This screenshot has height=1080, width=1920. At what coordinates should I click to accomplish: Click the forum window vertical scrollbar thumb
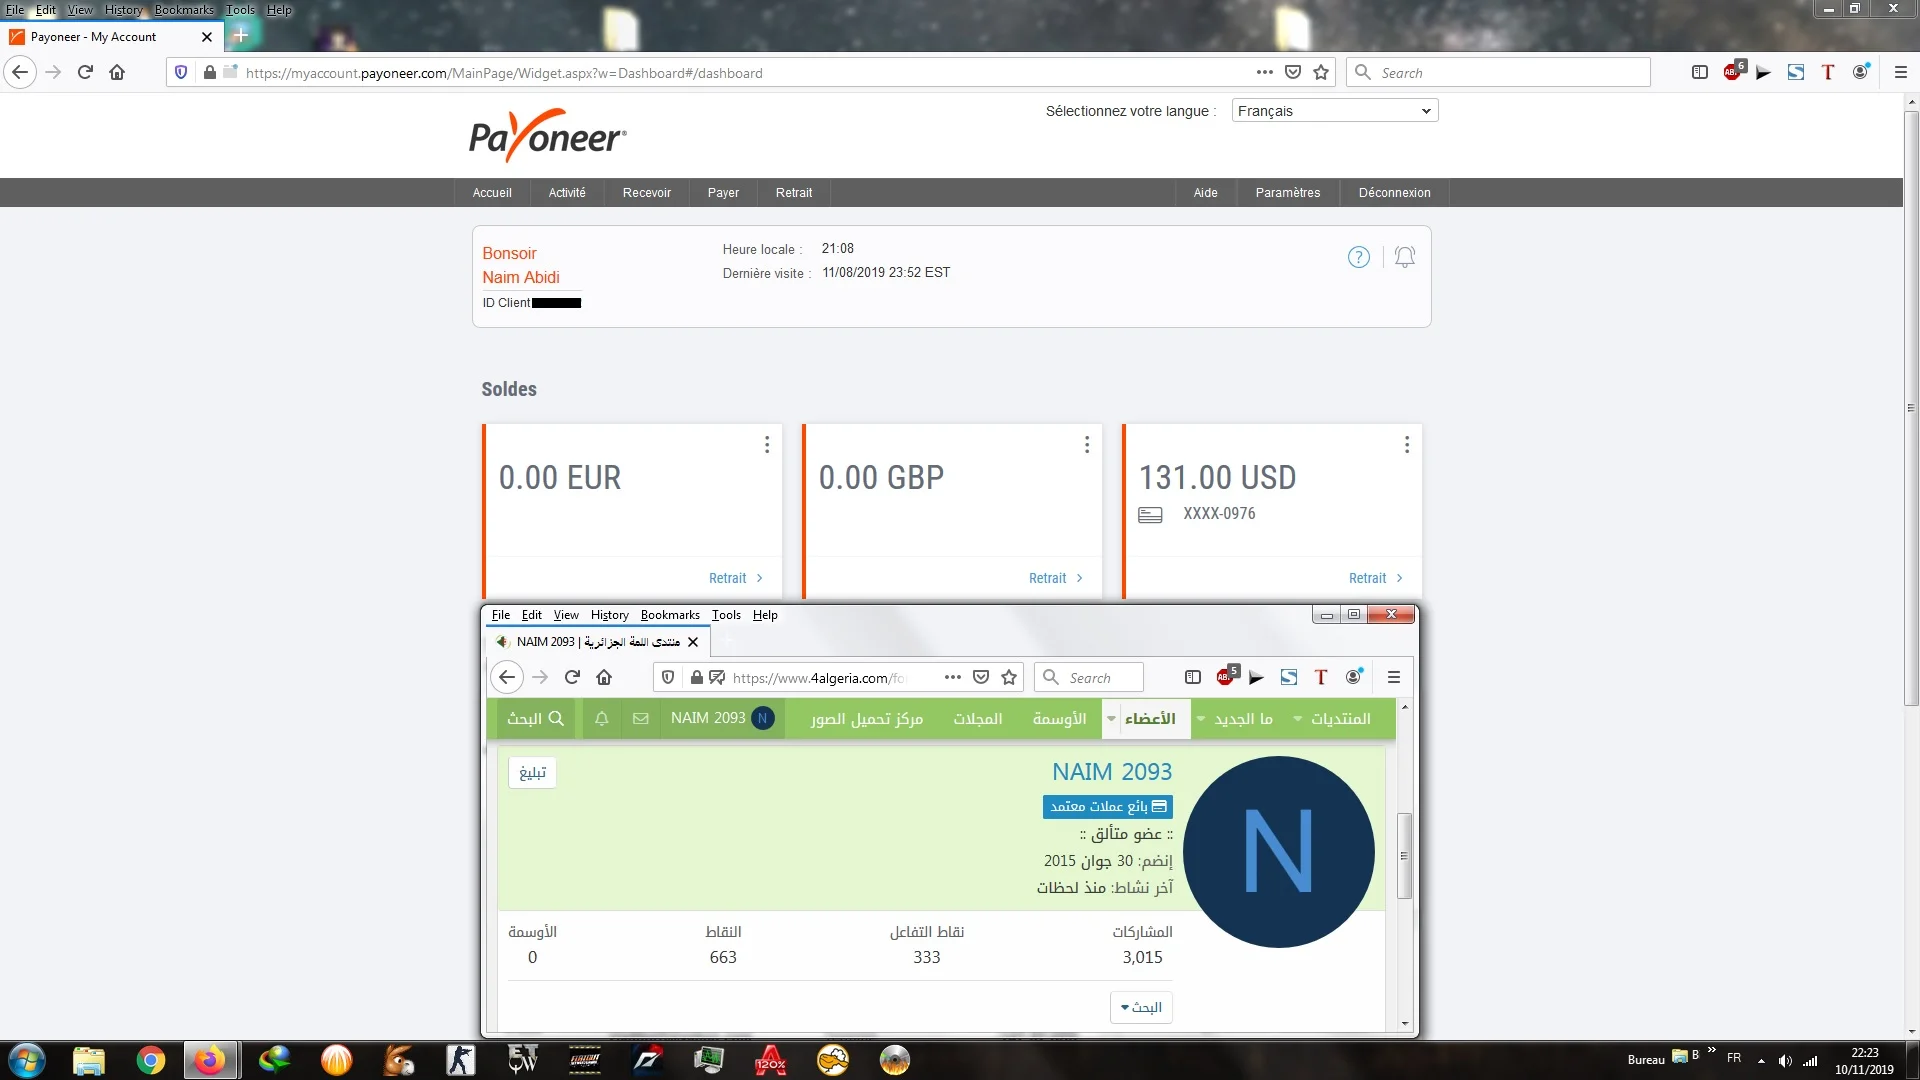1404,855
